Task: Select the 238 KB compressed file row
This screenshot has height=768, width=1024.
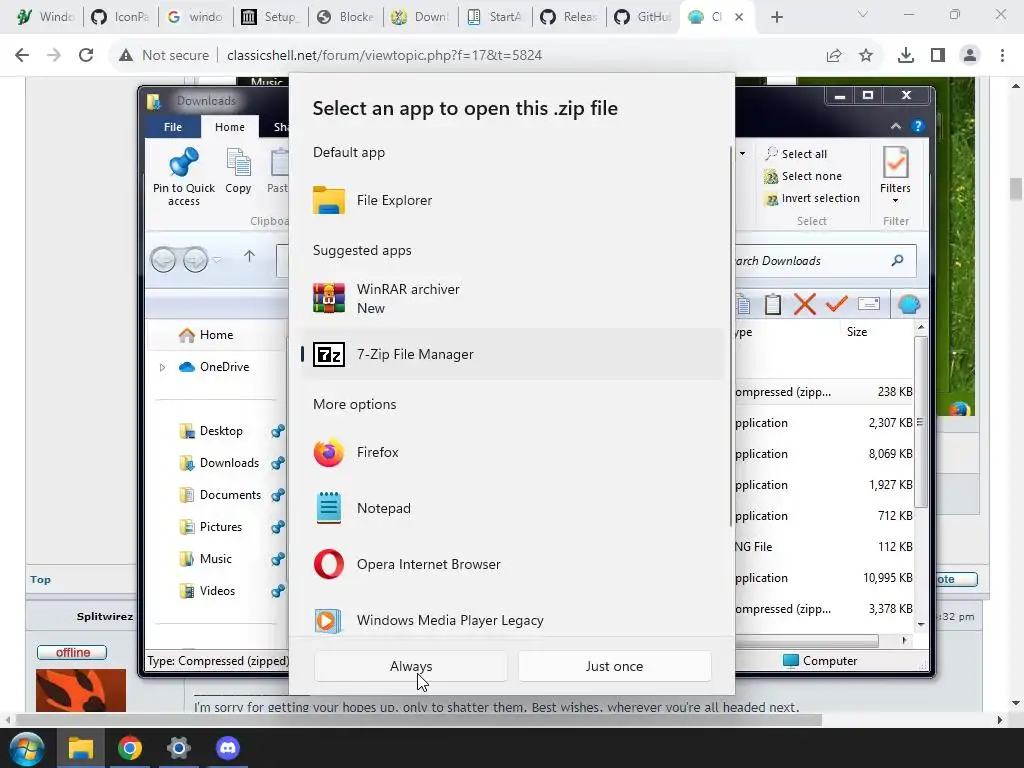Action: pos(824,392)
